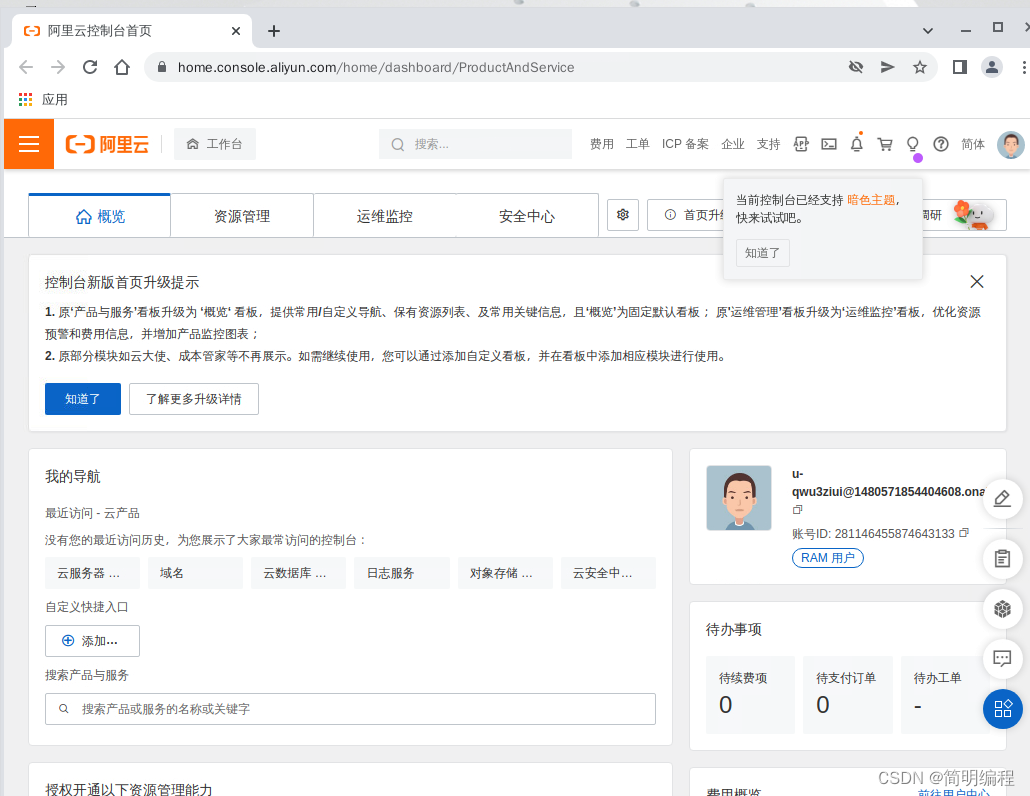Open the shopping cart icon
This screenshot has height=796, width=1030.
coord(885,144)
